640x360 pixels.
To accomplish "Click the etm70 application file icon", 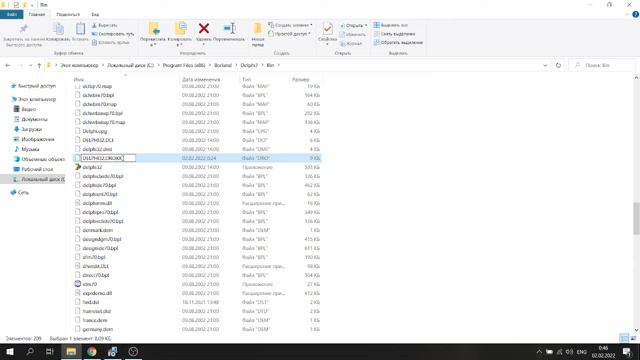I will point(78,284).
